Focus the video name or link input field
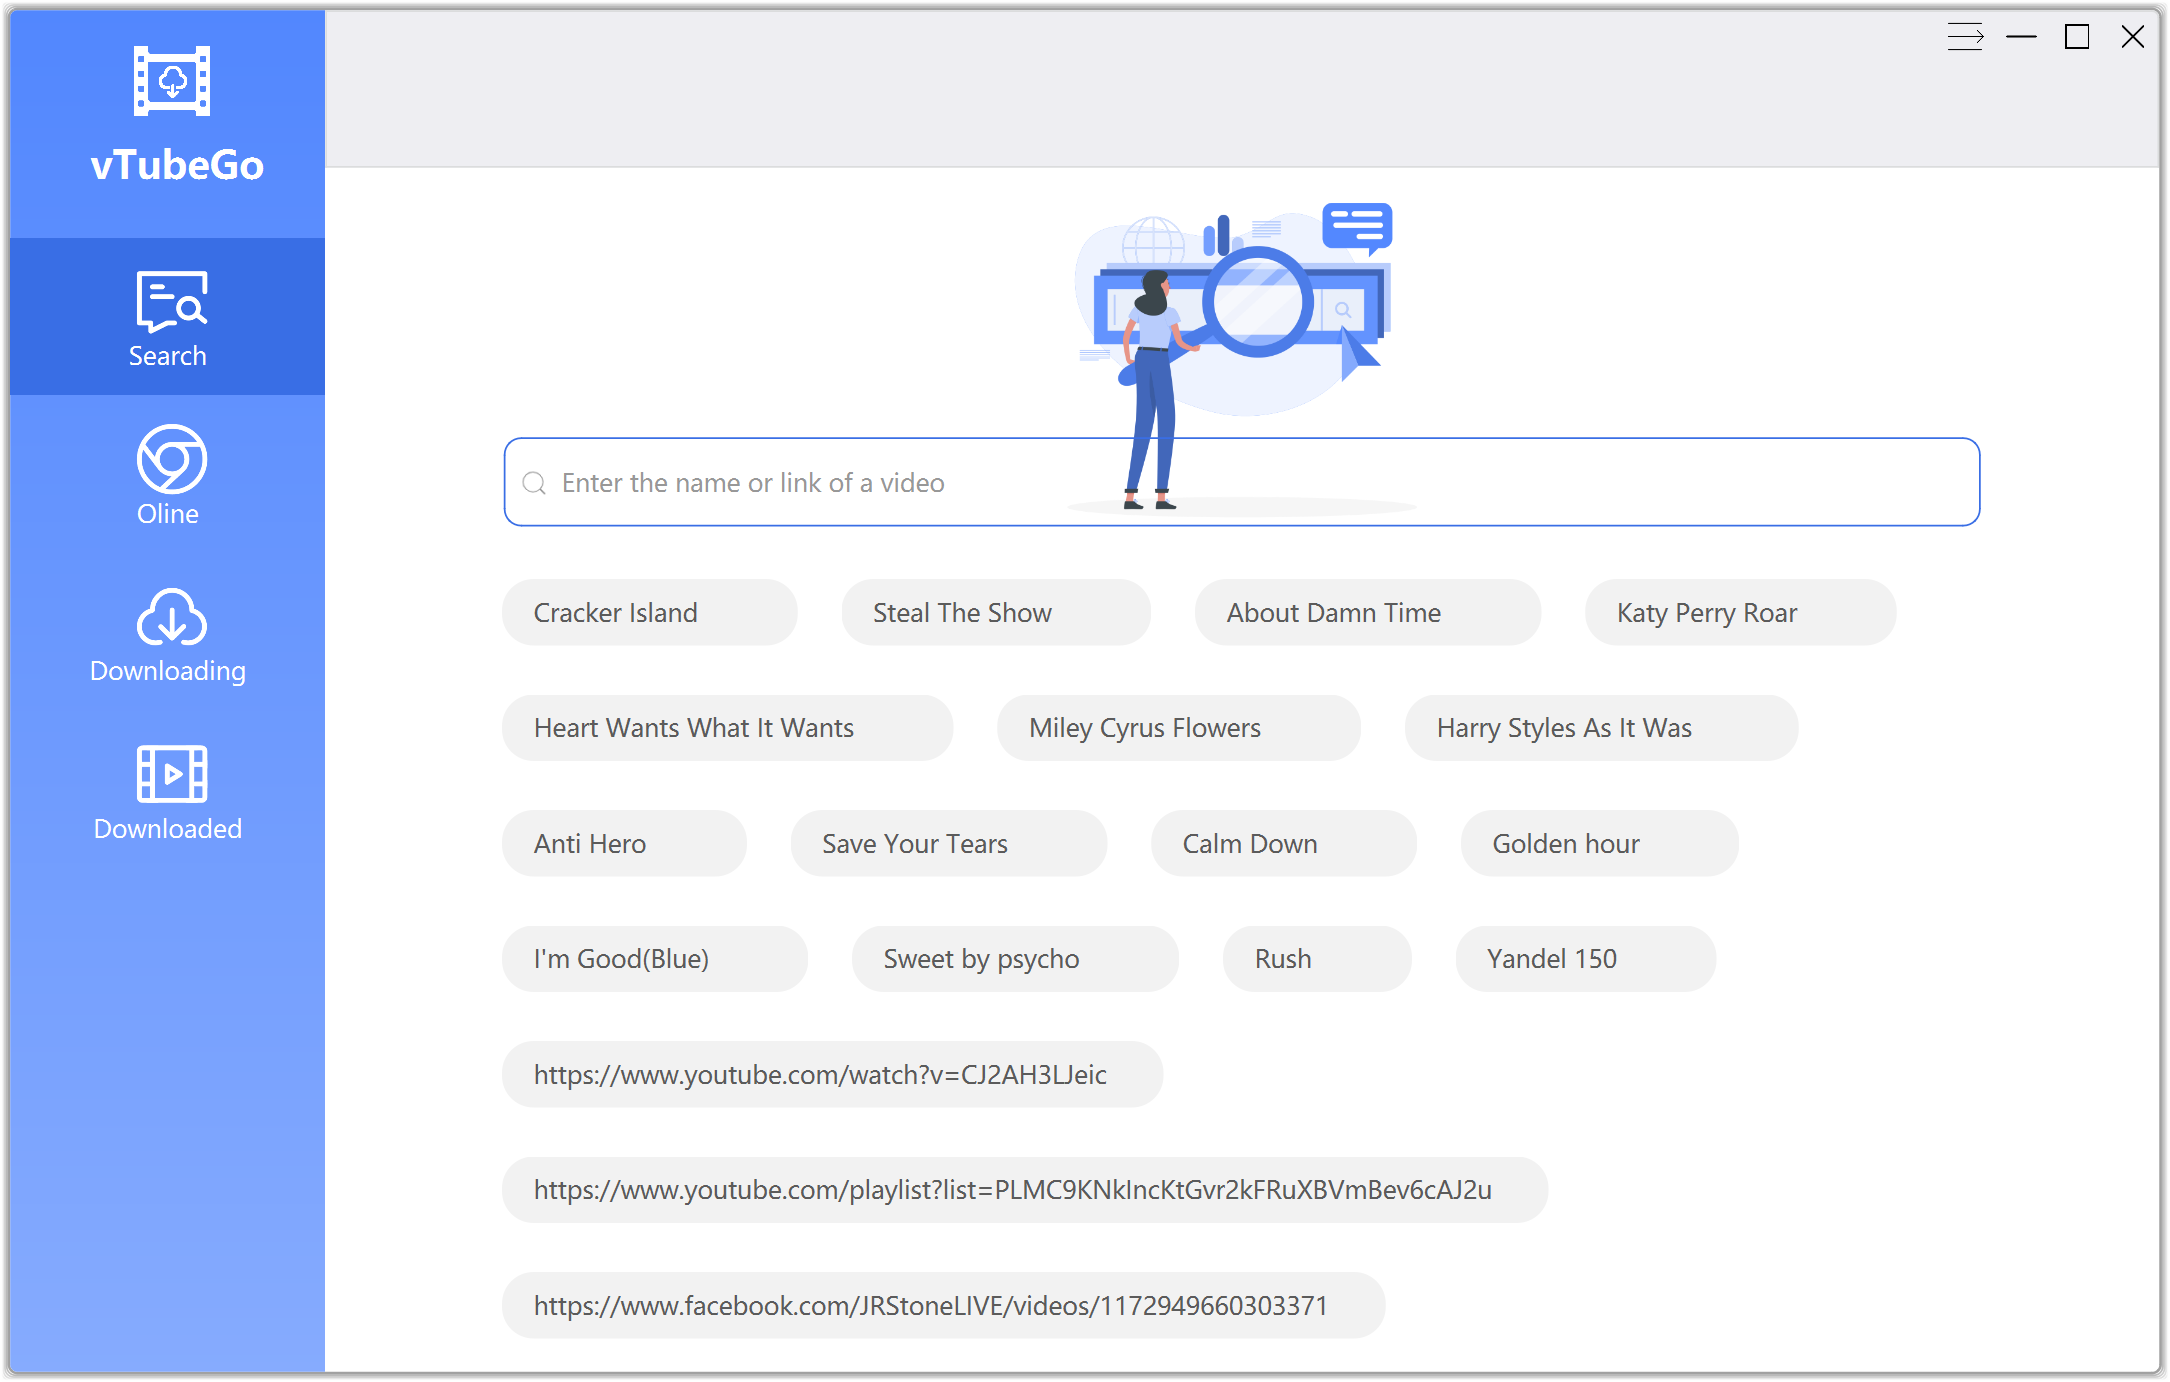The image size is (2170, 1382). pyautogui.click(x=1241, y=482)
